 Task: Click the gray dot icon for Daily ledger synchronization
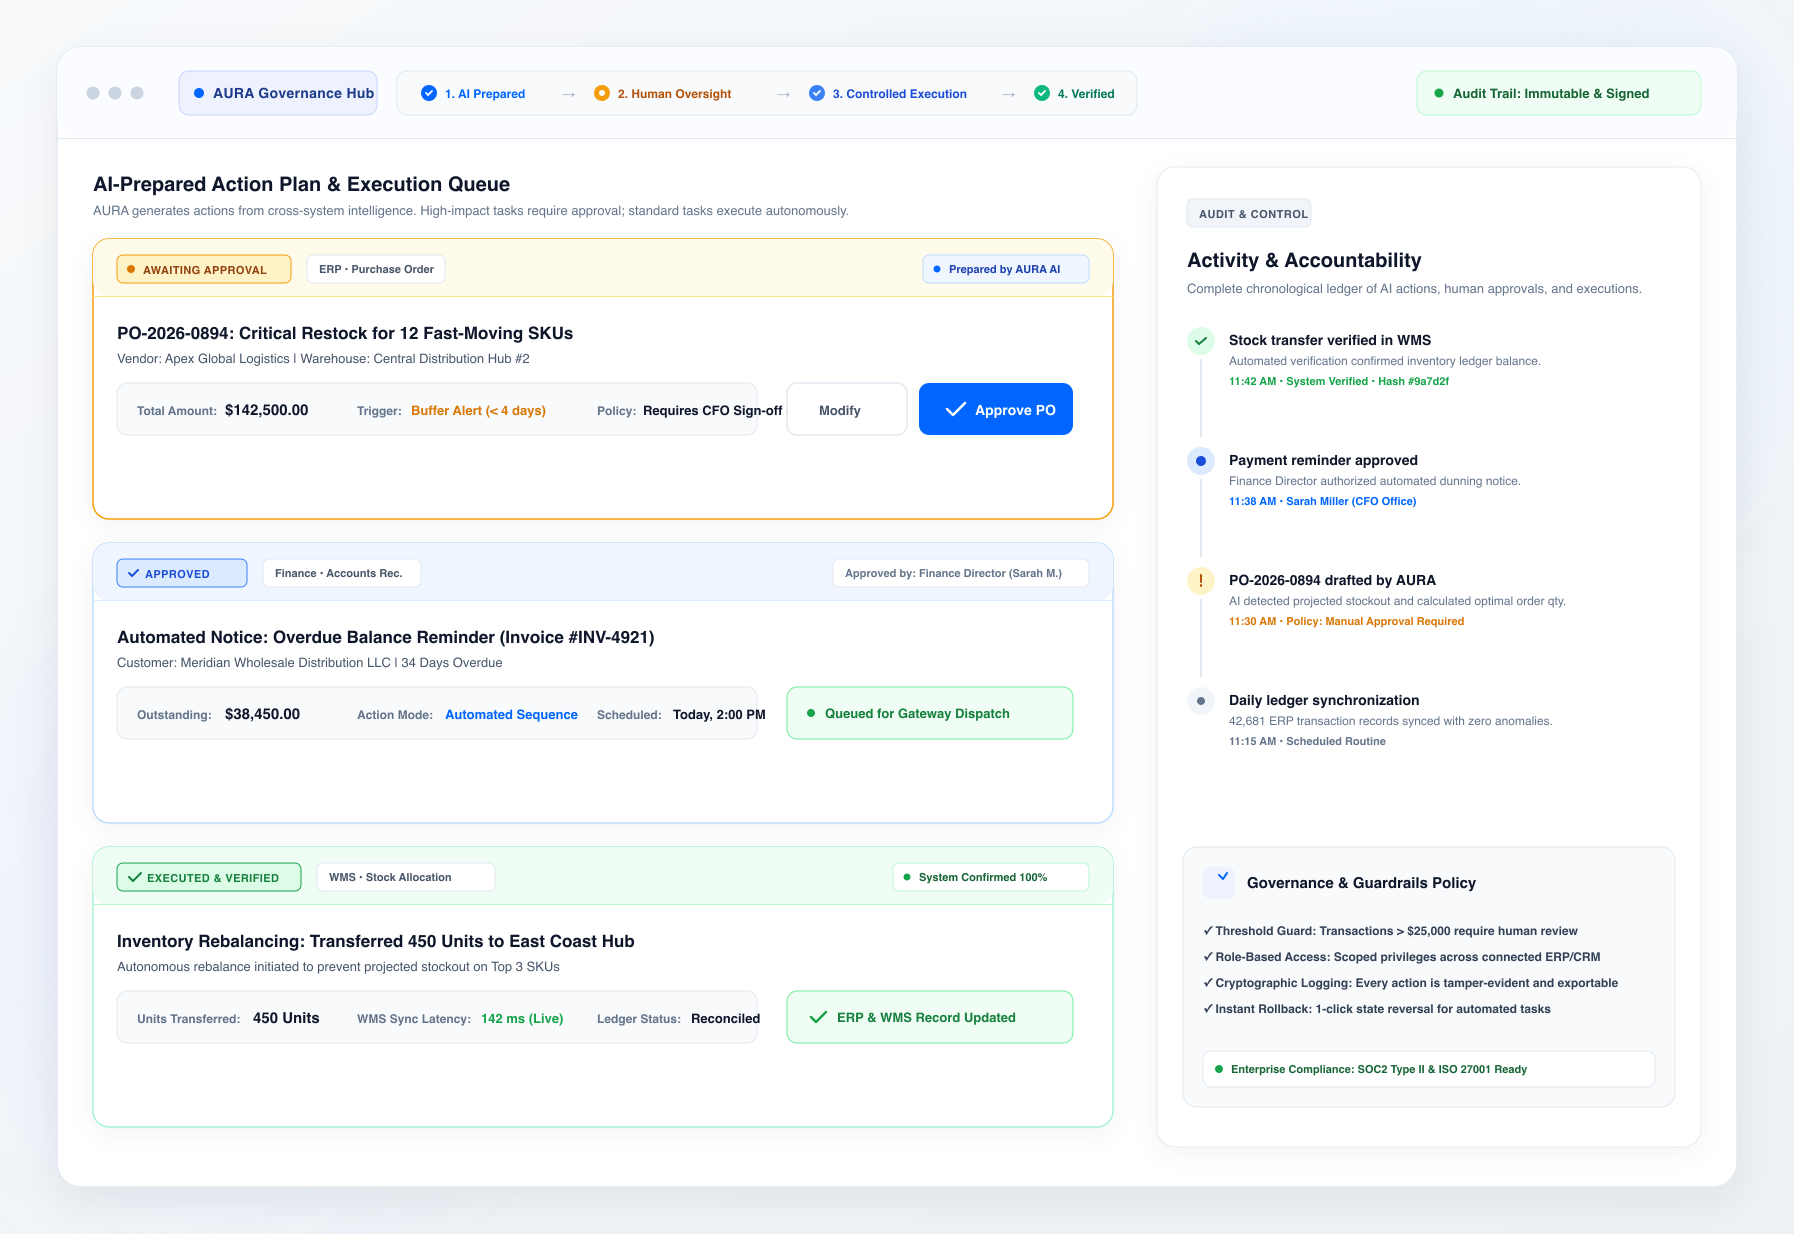click(1201, 701)
